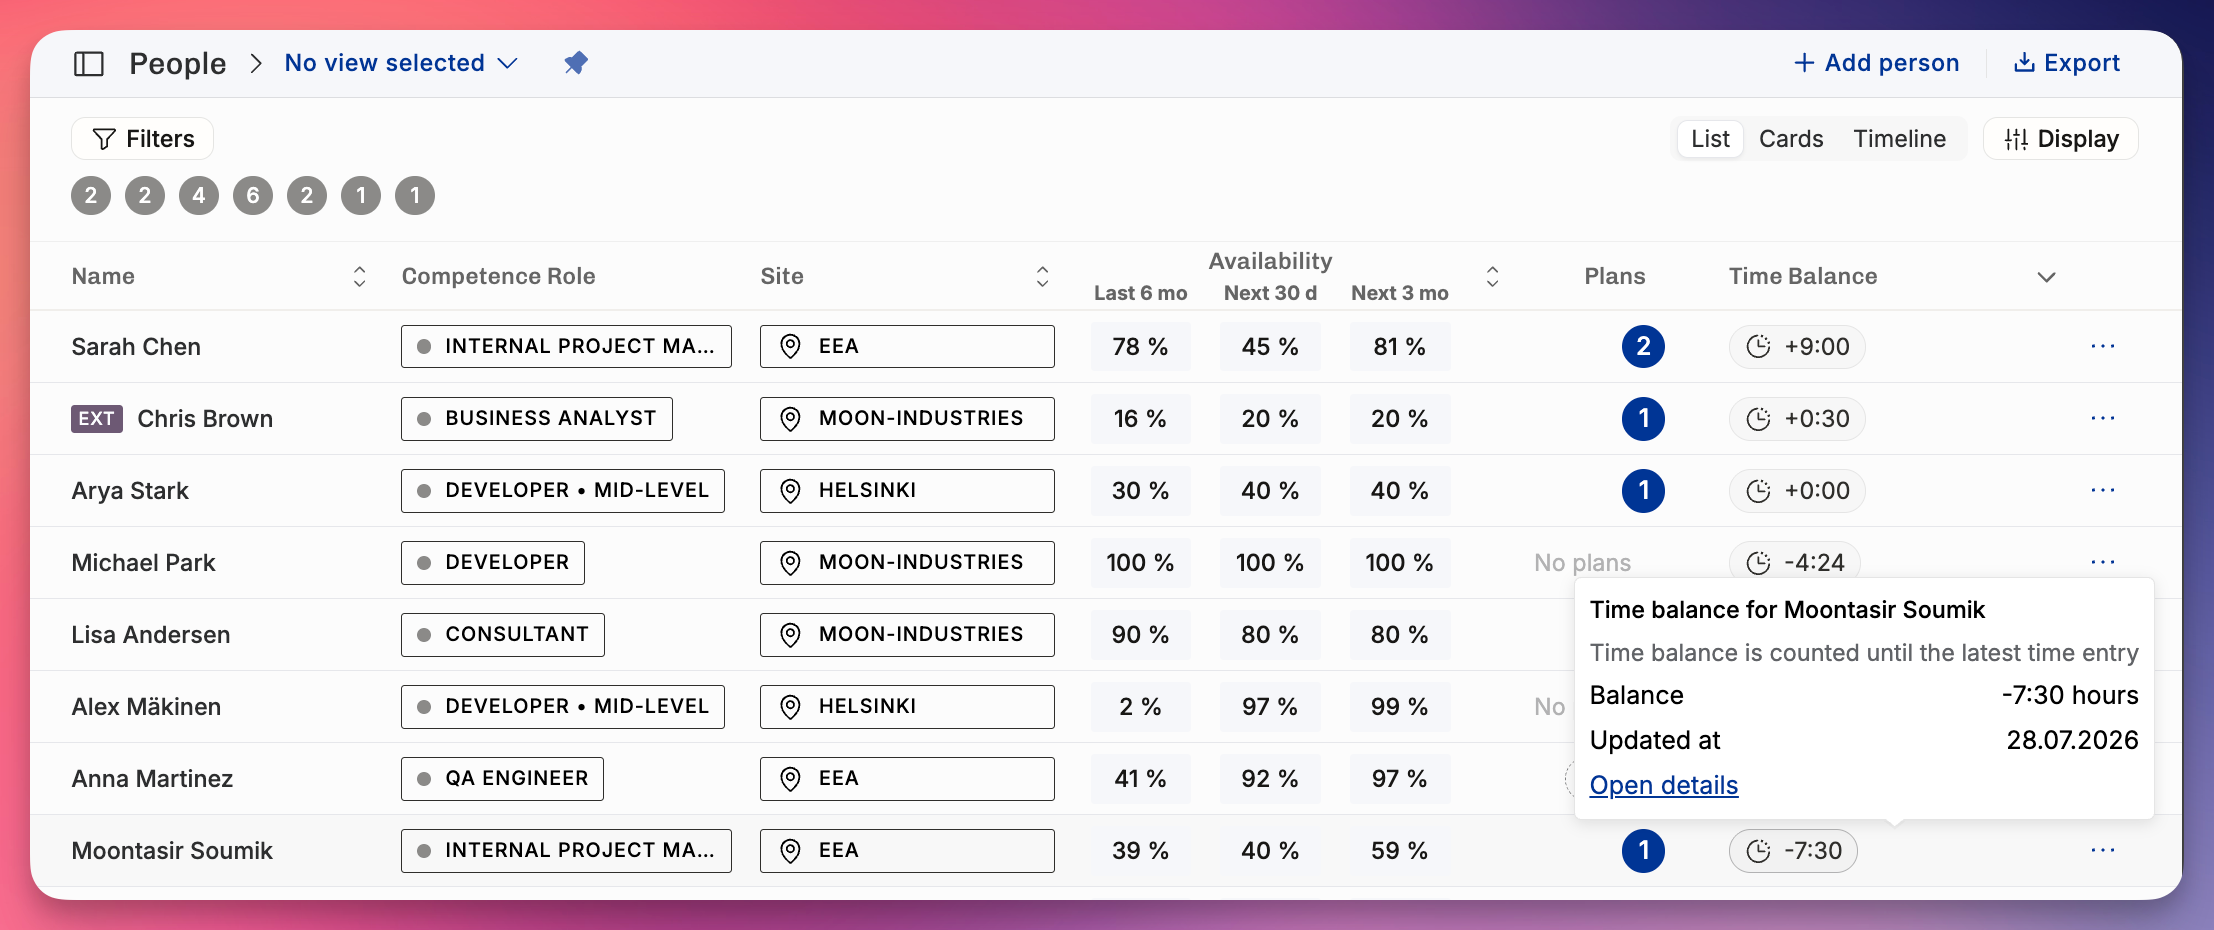The image size is (2214, 930).
Task: Follow the Open details link
Action: click(x=1664, y=786)
